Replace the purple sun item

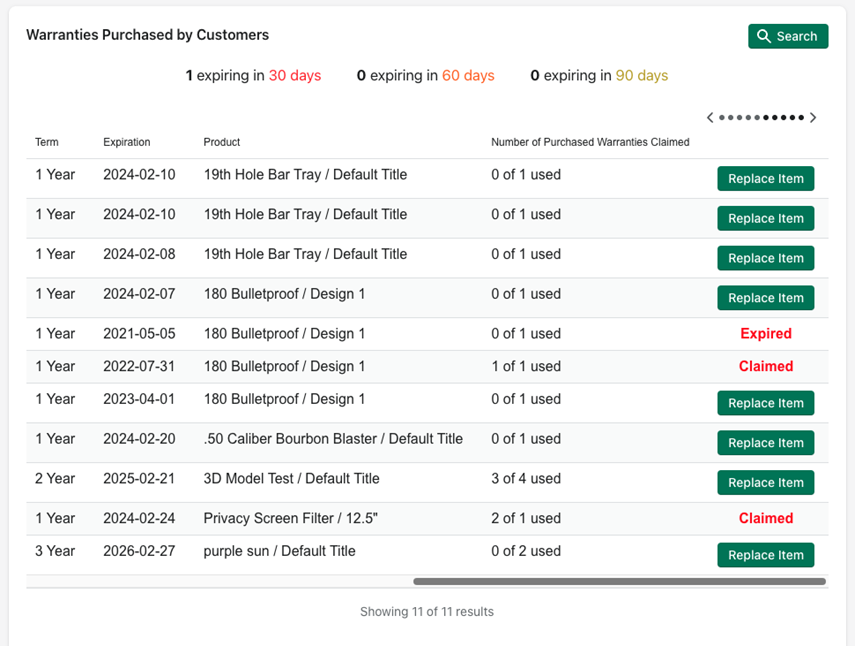coord(765,555)
